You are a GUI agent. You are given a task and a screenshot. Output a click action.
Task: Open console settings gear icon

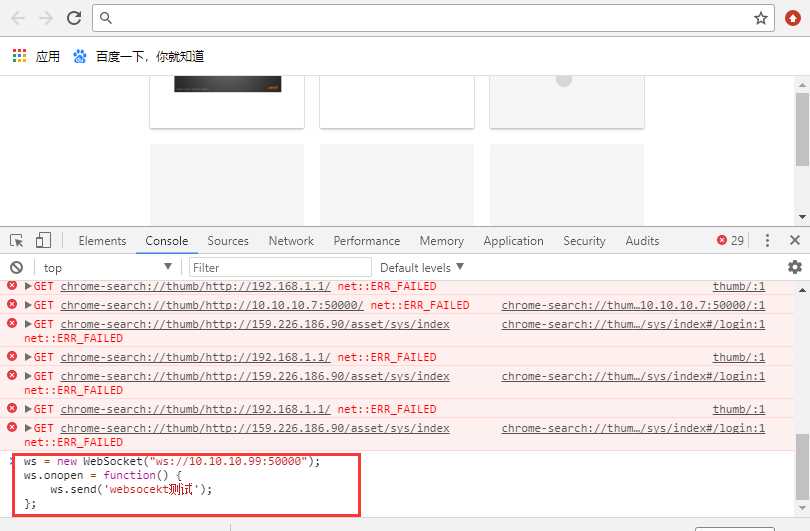click(x=795, y=267)
